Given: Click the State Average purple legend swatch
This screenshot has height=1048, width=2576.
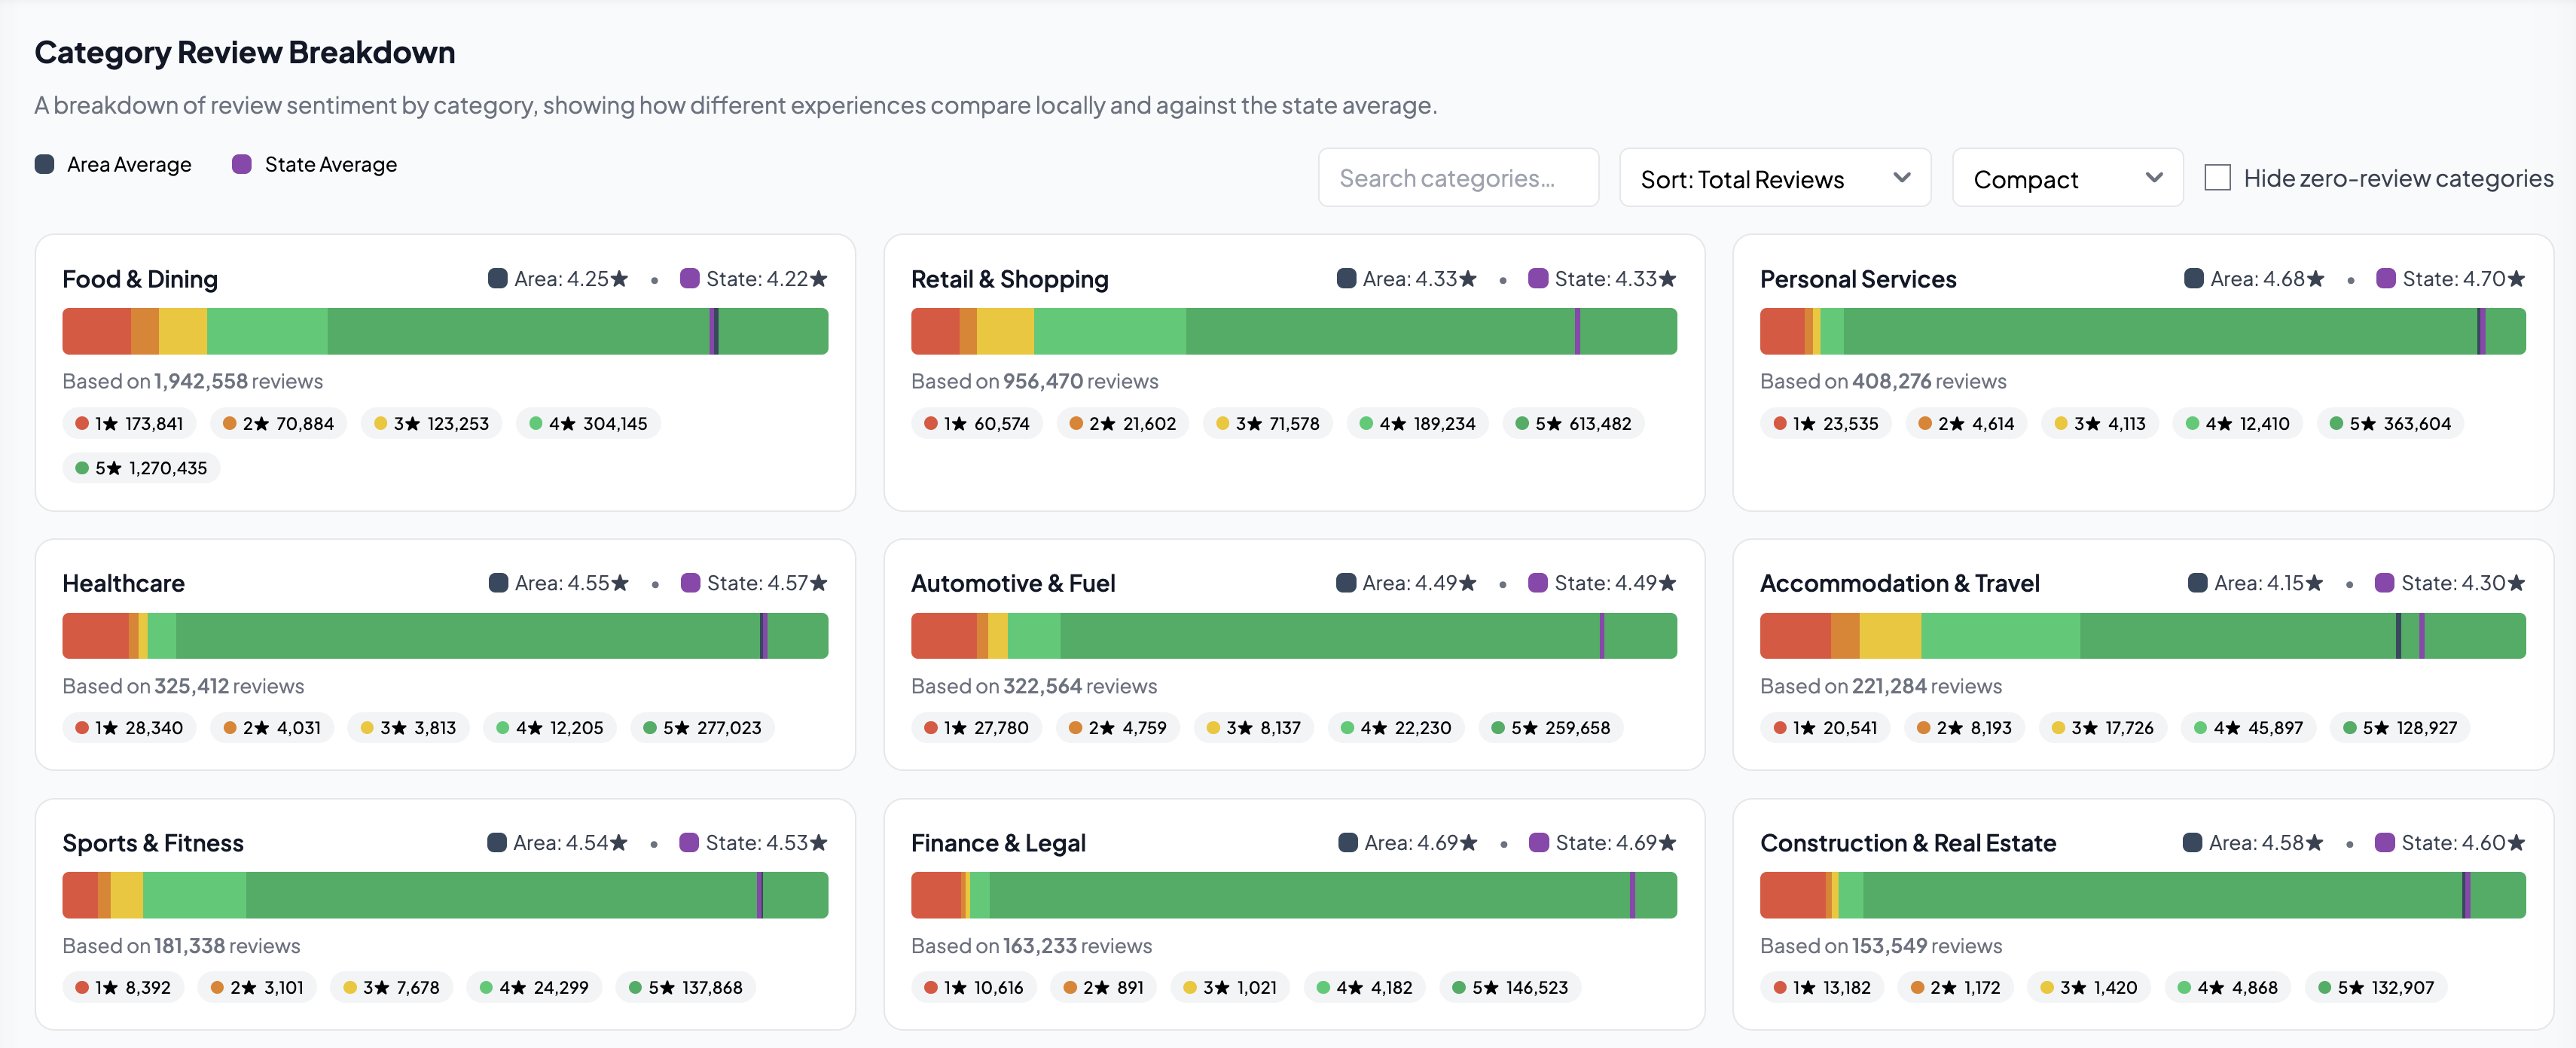Looking at the screenshot, I should 241,164.
